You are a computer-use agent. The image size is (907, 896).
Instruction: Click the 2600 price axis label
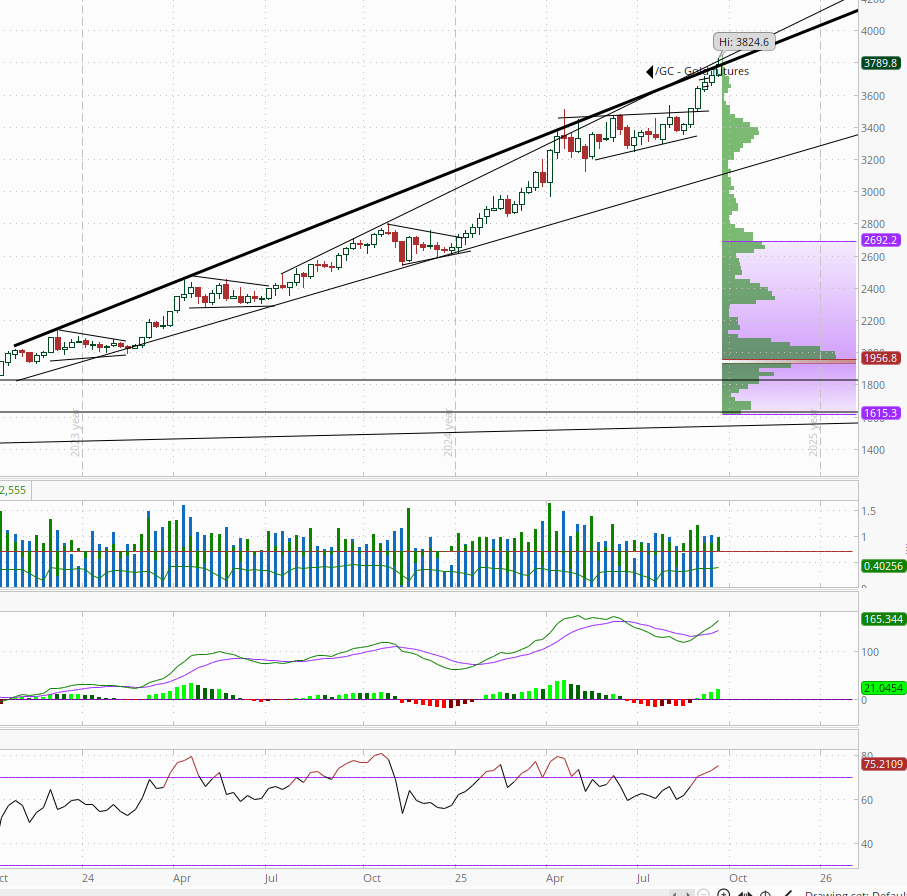point(873,257)
